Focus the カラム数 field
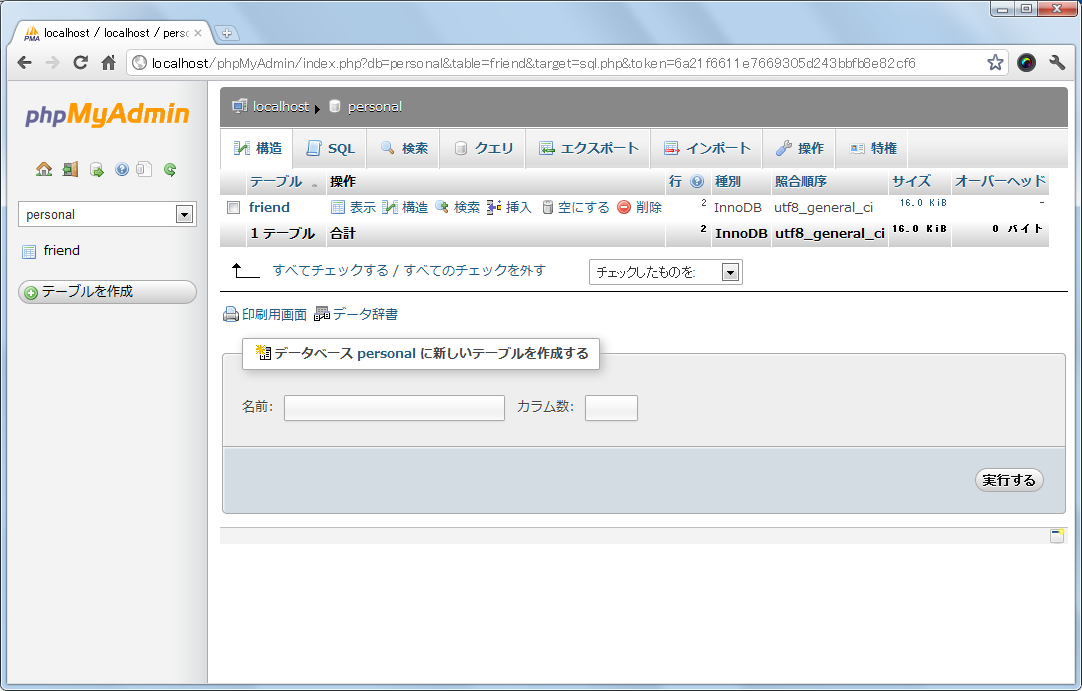The image size is (1082, 691). [x=611, y=407]
